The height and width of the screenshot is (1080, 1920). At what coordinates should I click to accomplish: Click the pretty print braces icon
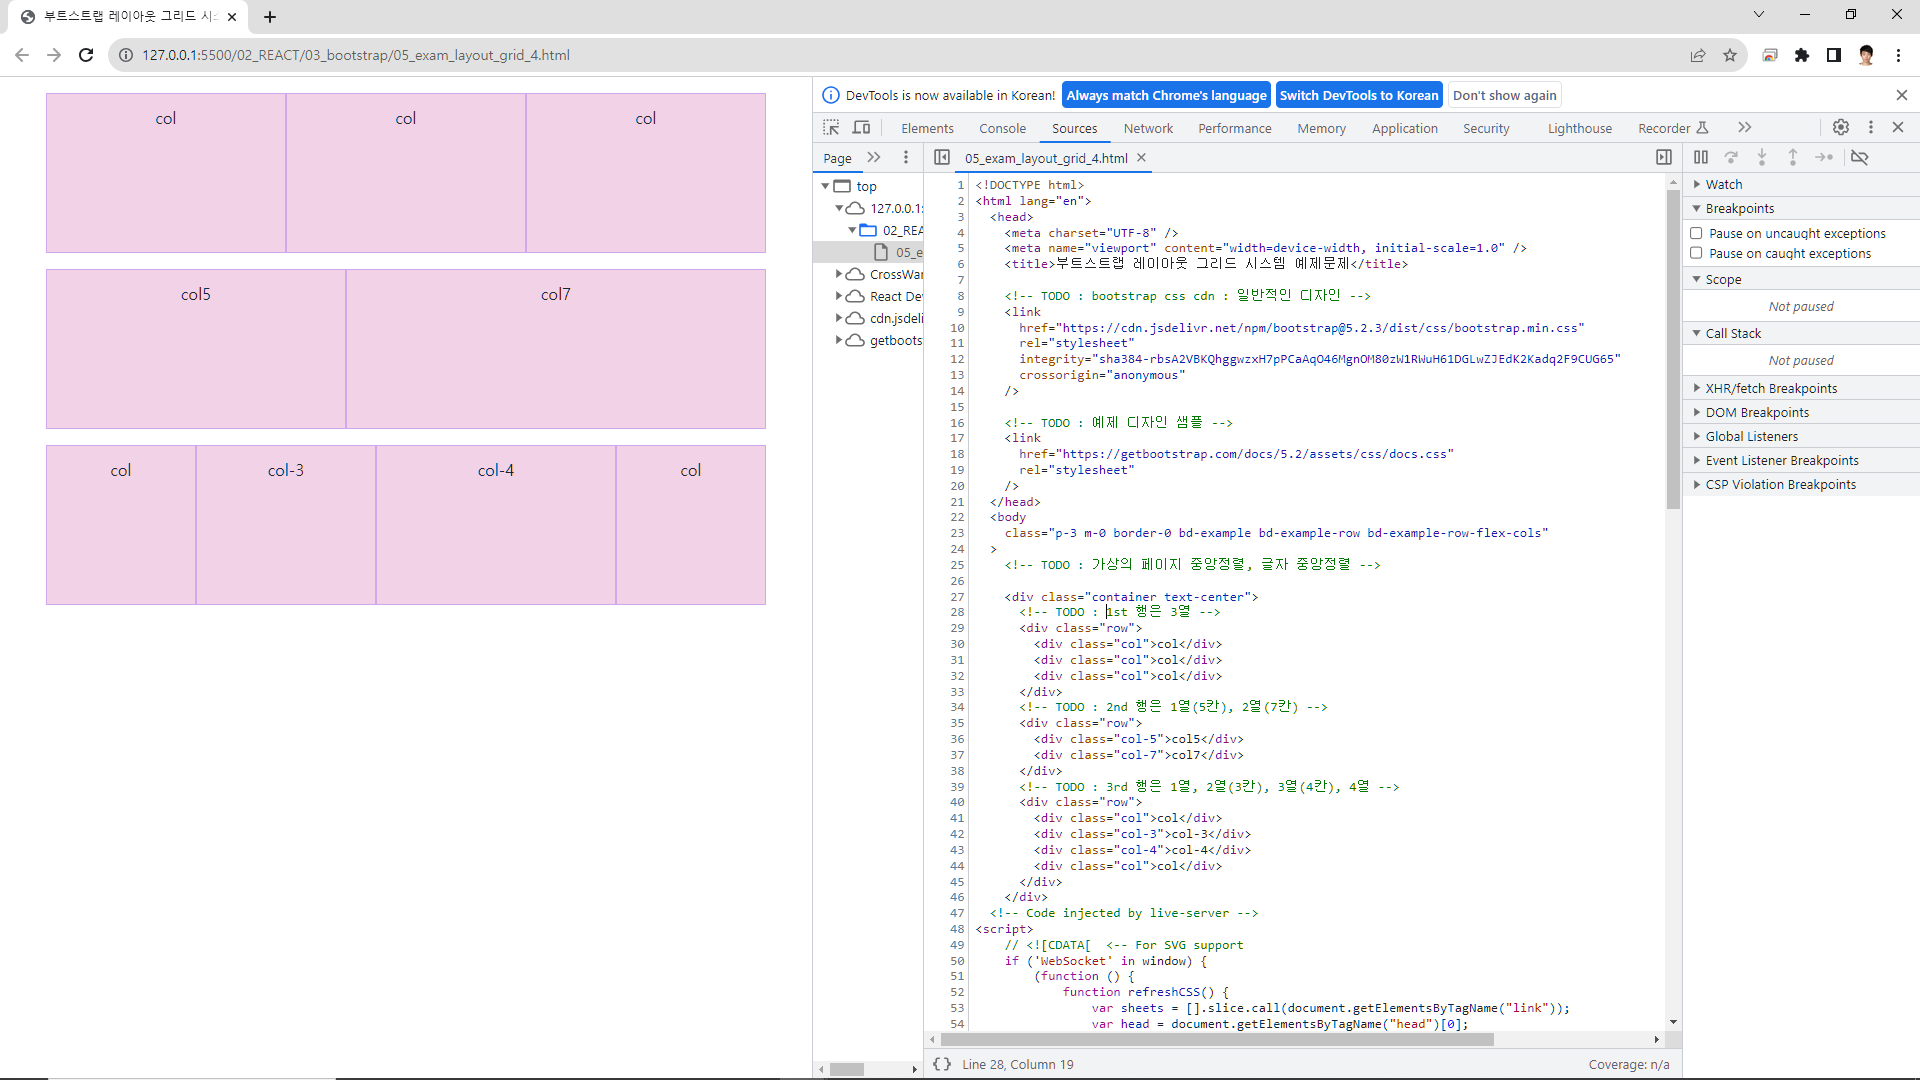pyautogui.click(x=941, y=1064)
